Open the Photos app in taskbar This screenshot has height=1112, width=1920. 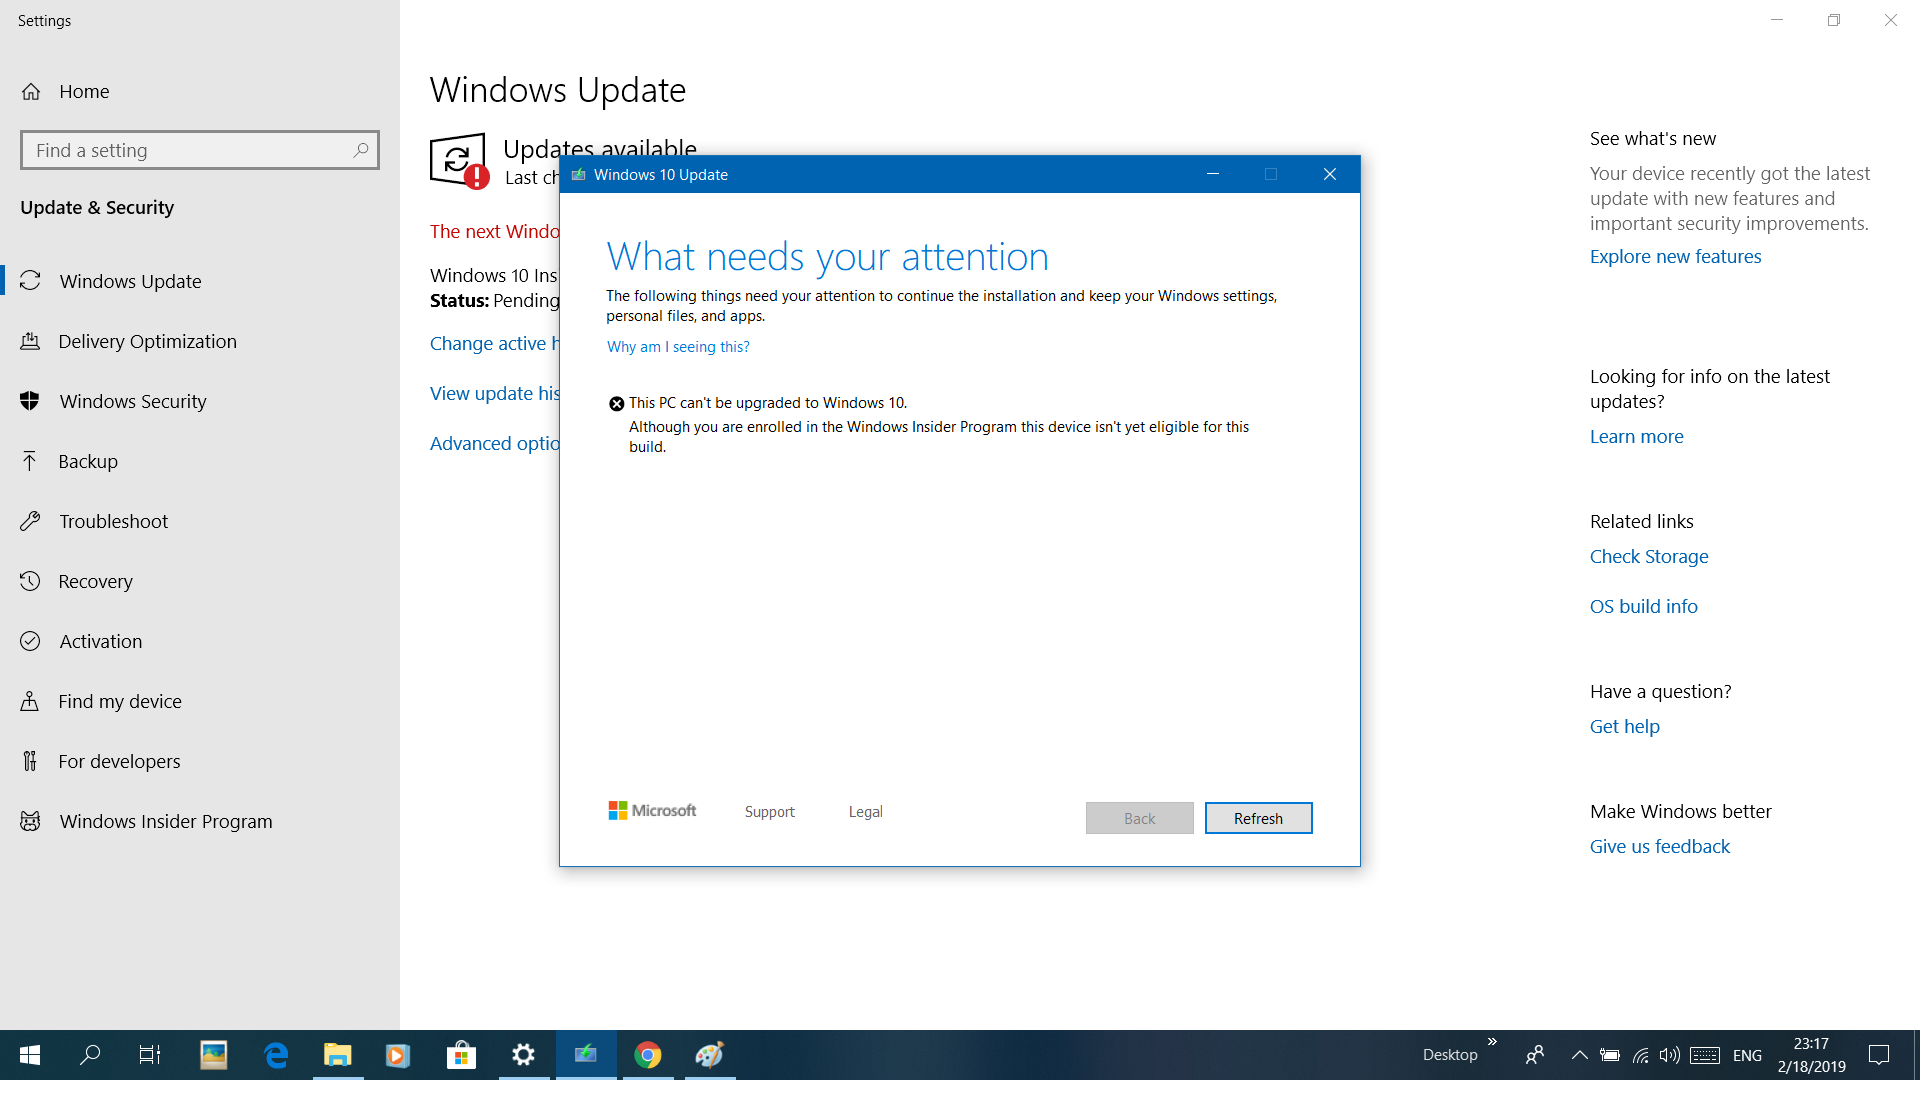213,1055
